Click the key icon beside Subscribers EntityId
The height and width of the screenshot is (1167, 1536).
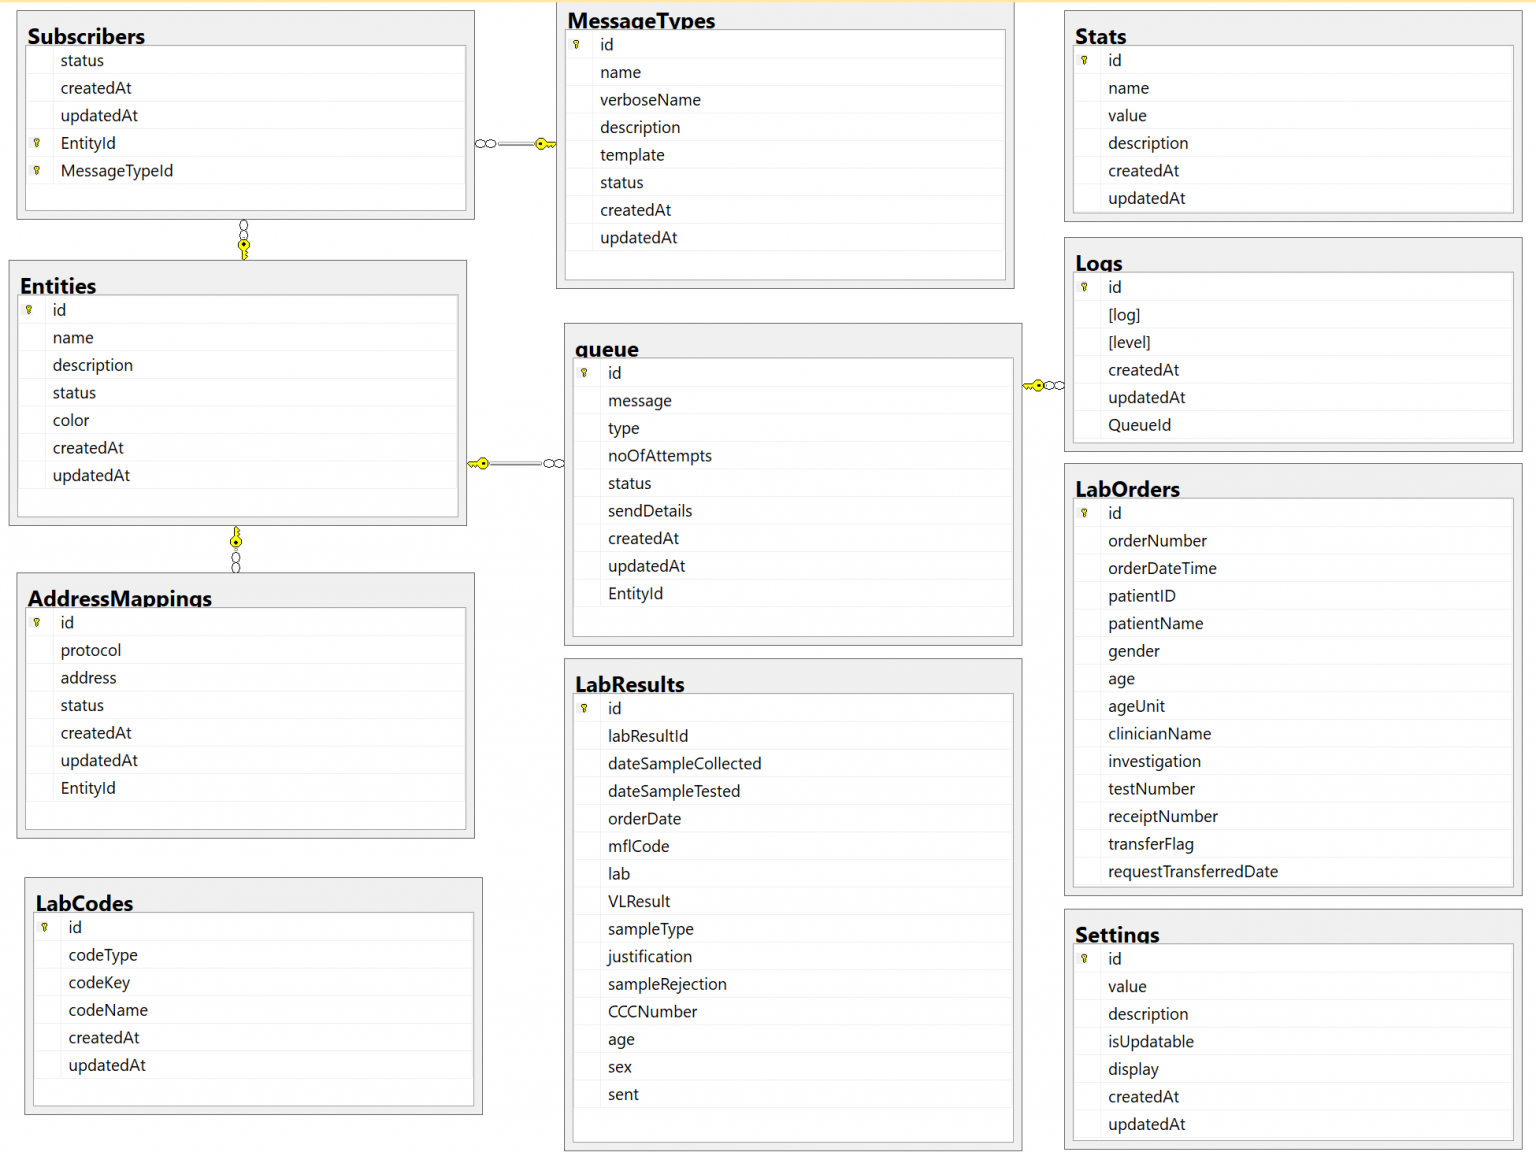click(37, 143)
